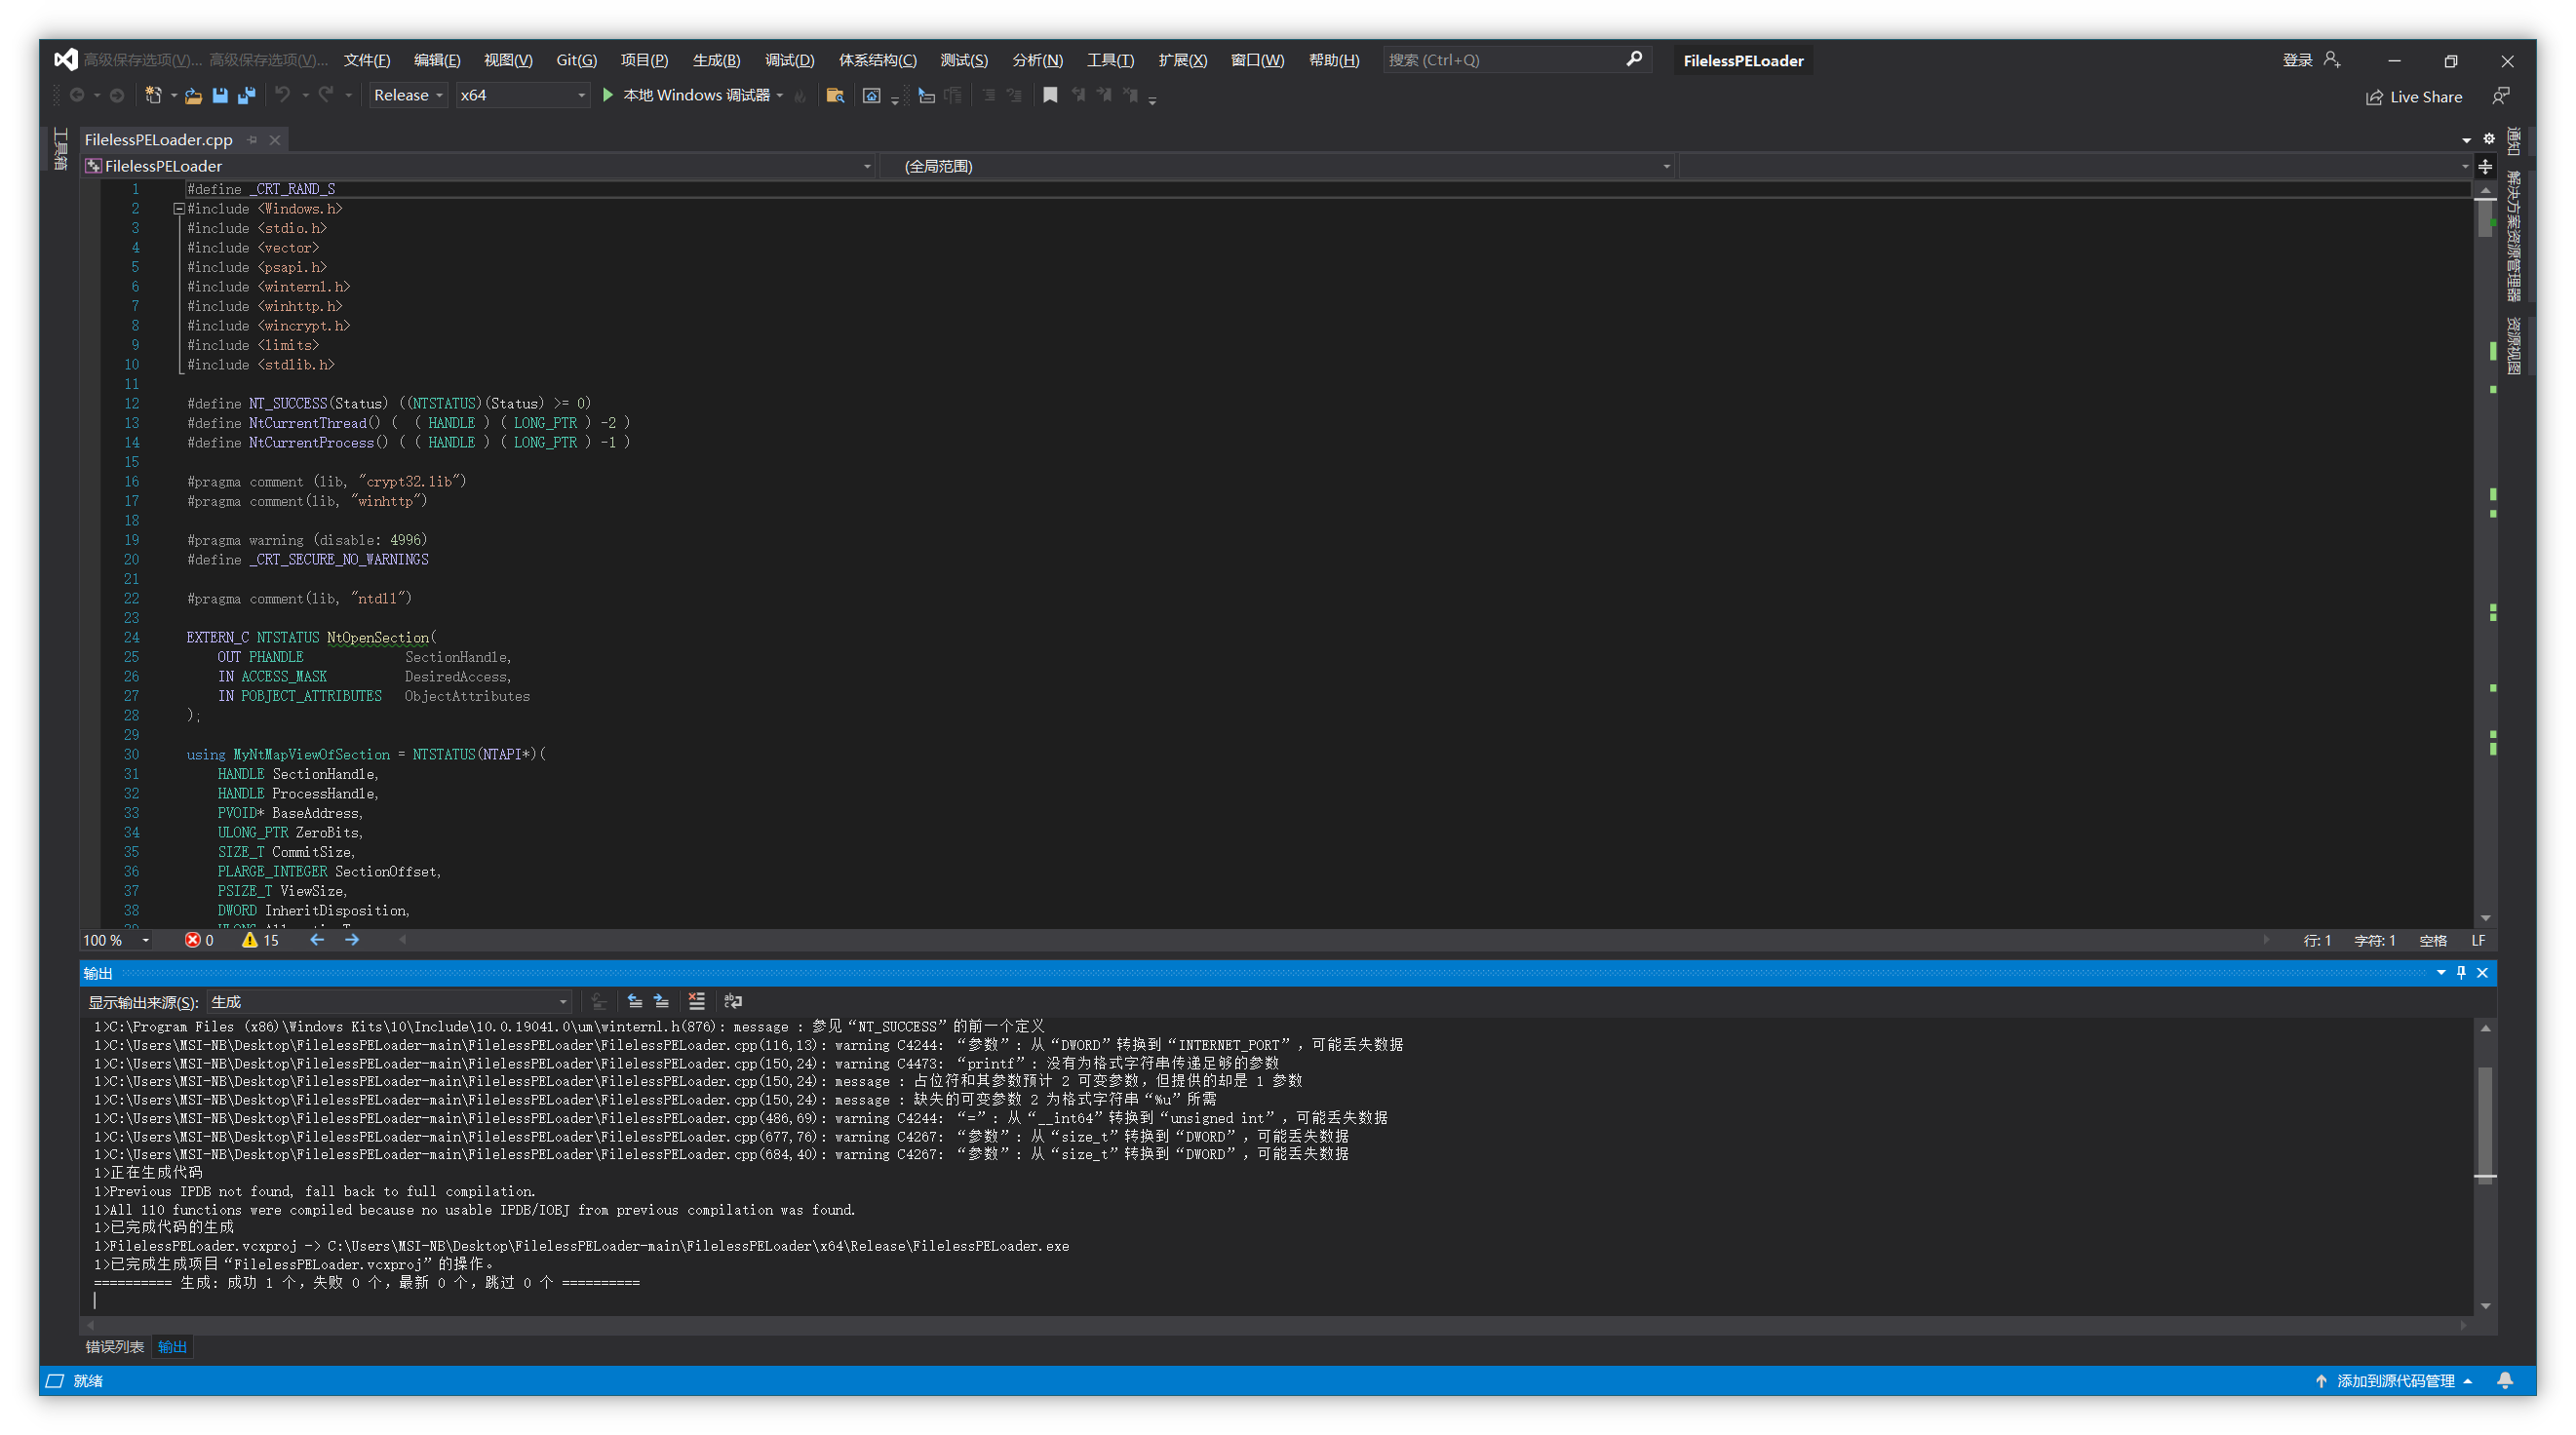Open a file using the folder icon
This screenshot has width=2576, height=1435.
[x=193, y=95]
